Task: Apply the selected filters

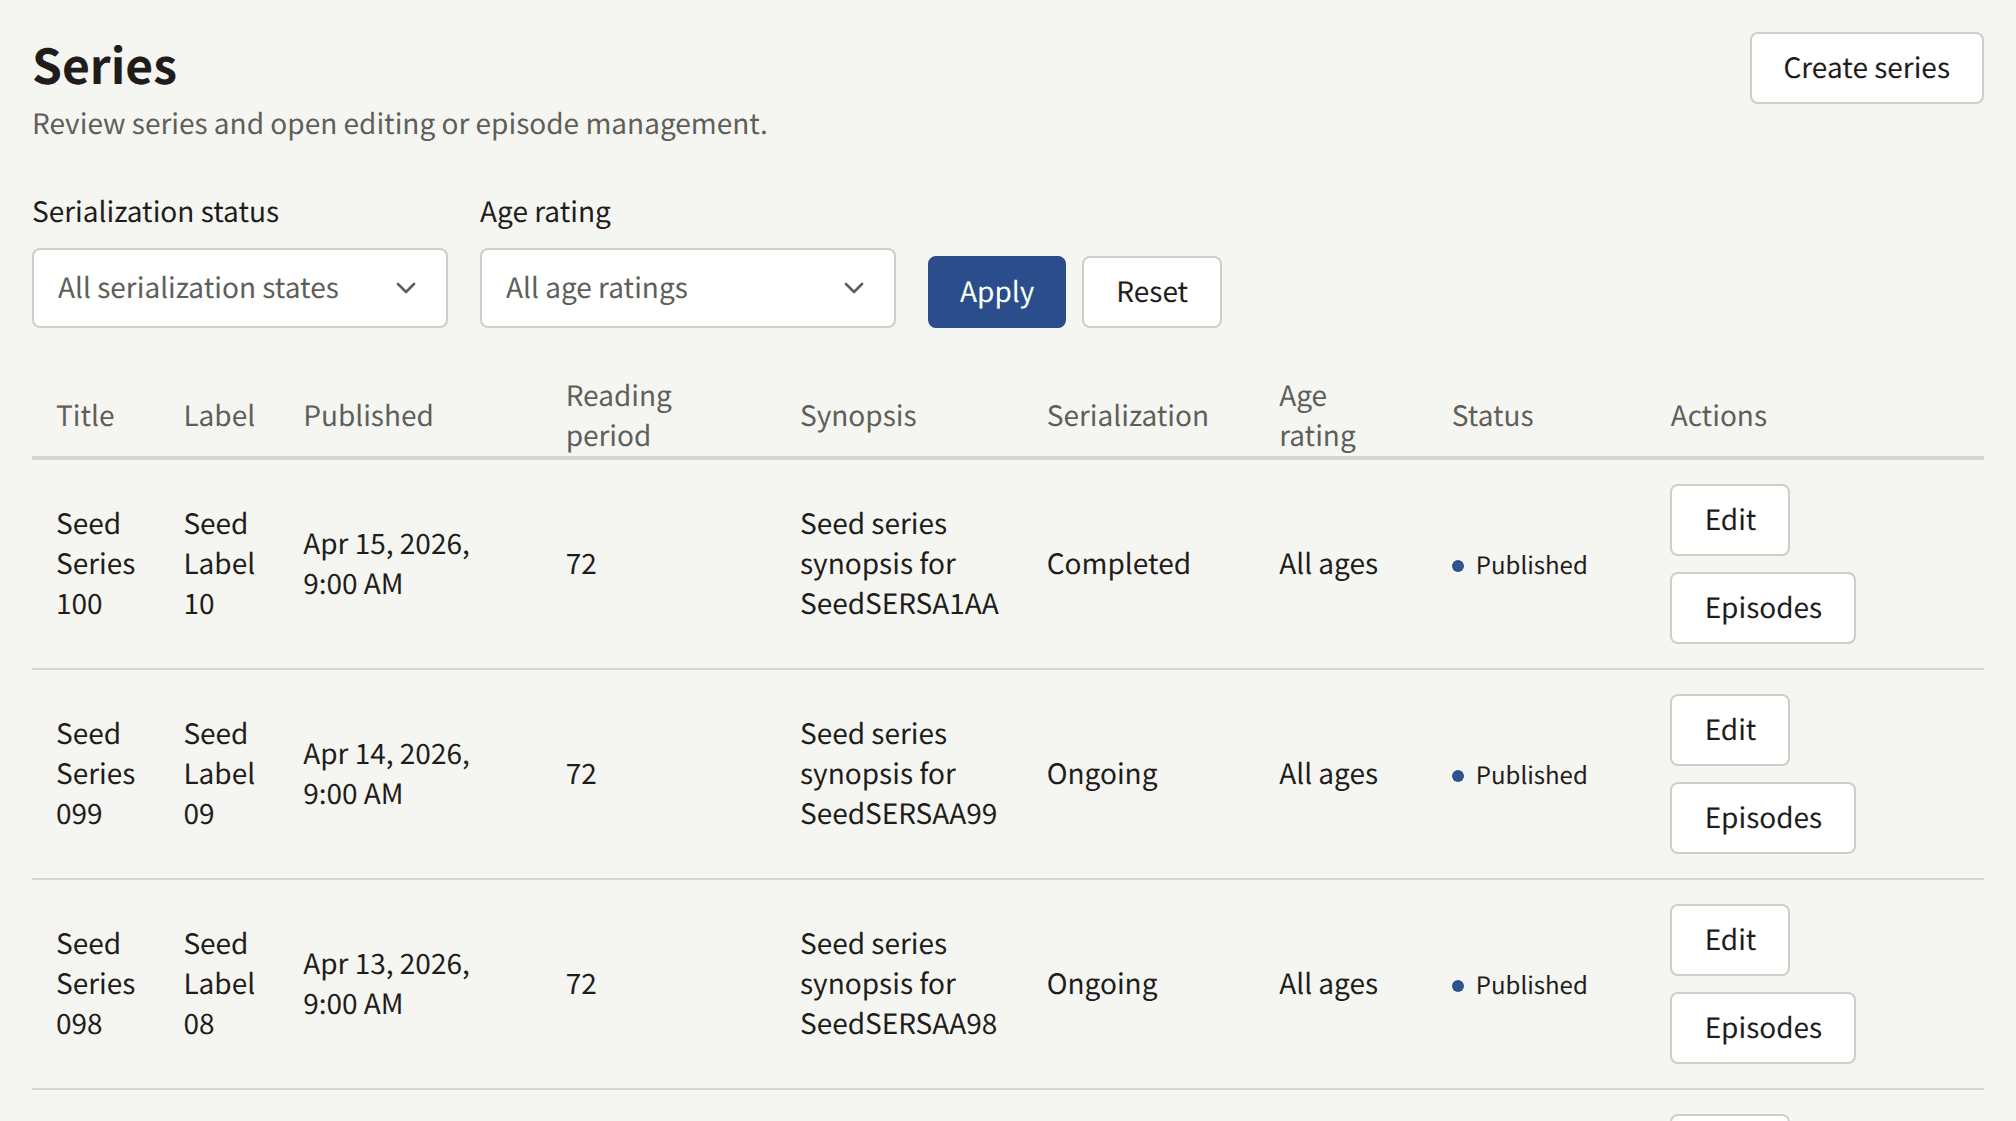Action: pyautogui.click(x=996, y=292)
